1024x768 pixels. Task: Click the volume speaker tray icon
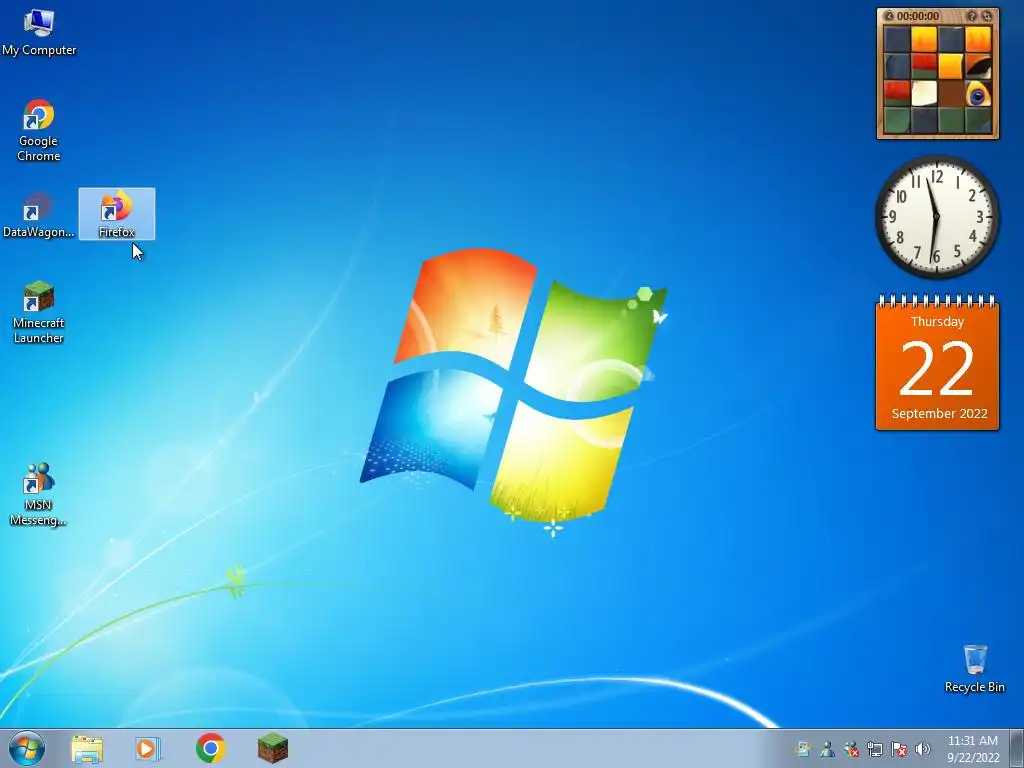point(922,749)
